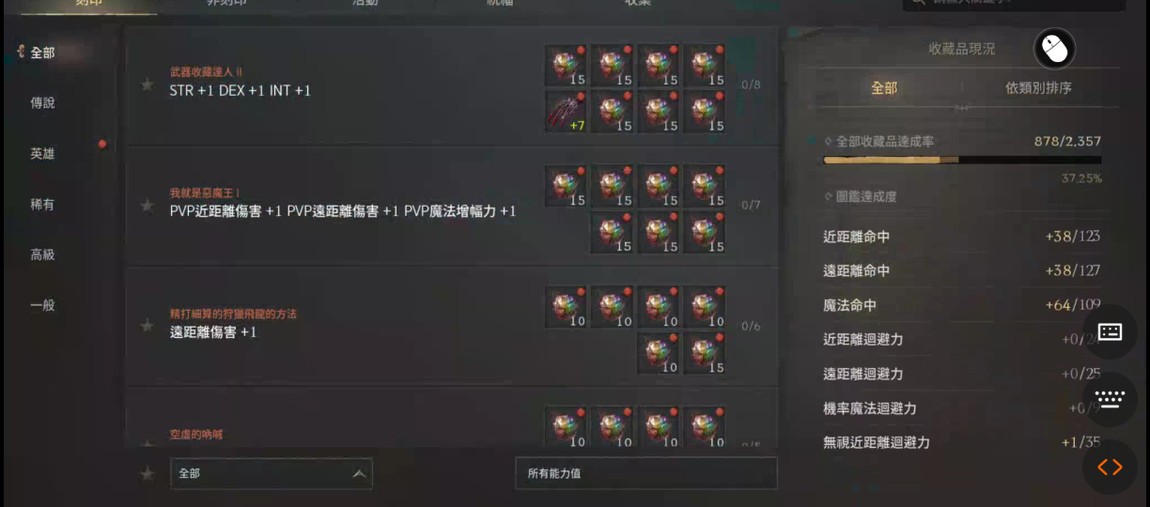Select the 傳說 category in sidebar
The image size is (1150, 507).
point(43,103)
